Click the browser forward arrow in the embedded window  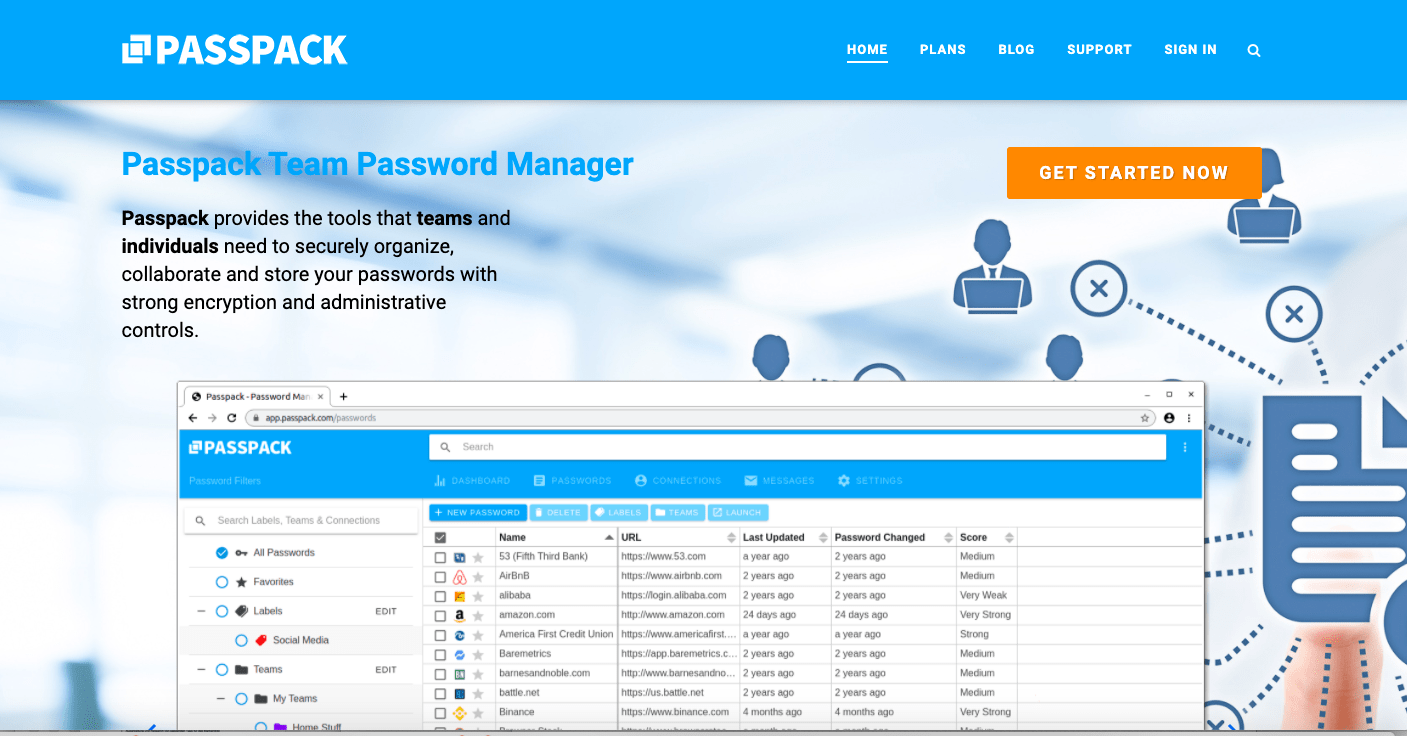click(213, 418)
